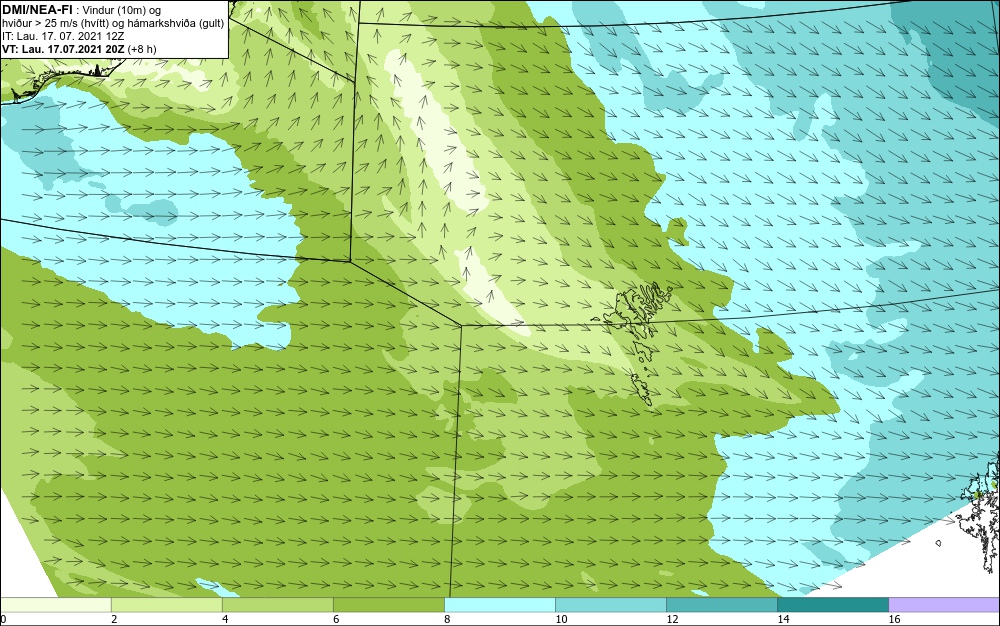Click the legend scale label '12'

coord(672,619)
